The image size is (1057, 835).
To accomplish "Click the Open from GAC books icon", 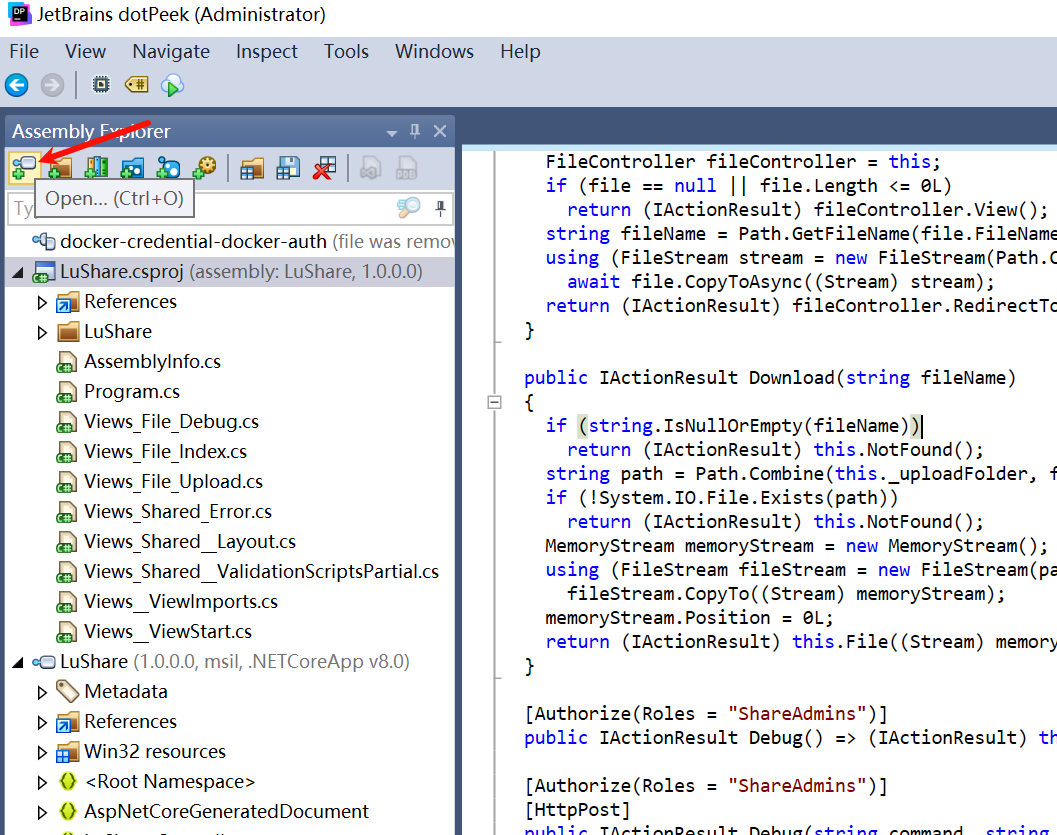I will coord(96,168).
